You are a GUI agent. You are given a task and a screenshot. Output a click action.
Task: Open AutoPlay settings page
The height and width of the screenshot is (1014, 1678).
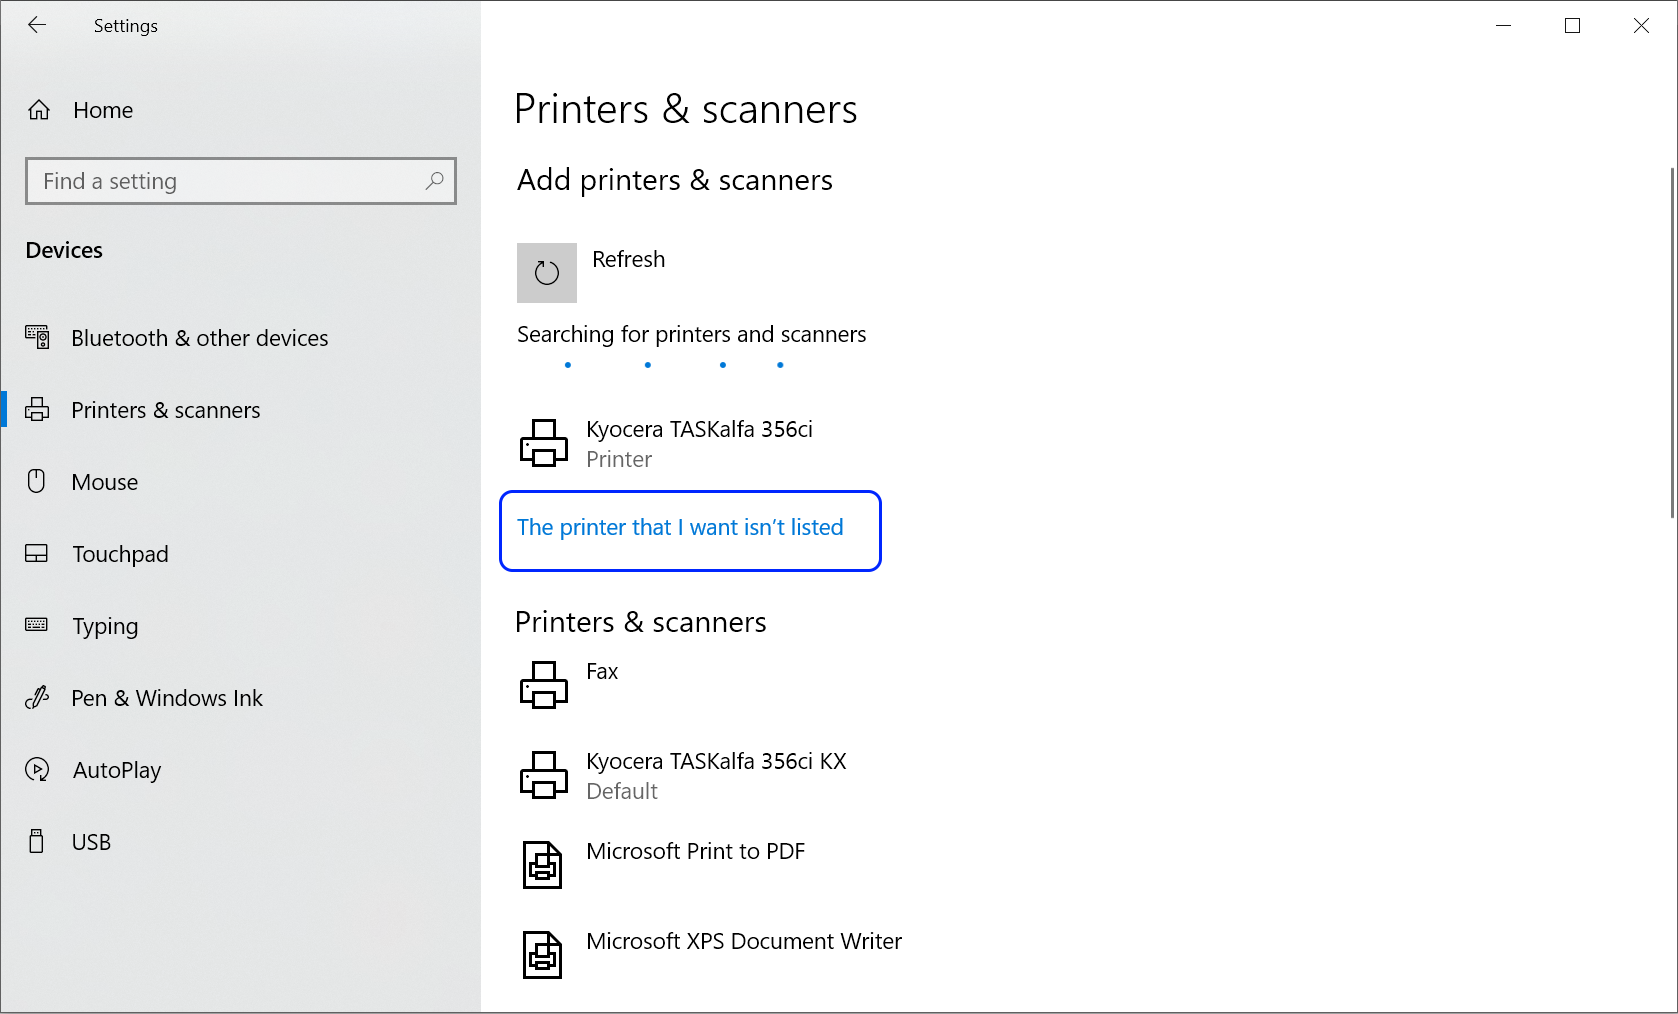(117, 770)
